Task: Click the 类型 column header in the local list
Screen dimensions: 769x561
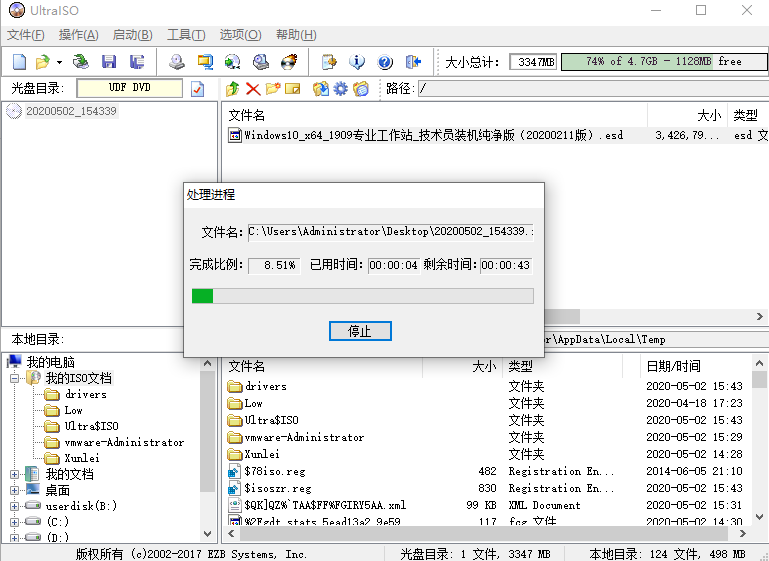Action: pyautogui.click(x=563, y=366)
